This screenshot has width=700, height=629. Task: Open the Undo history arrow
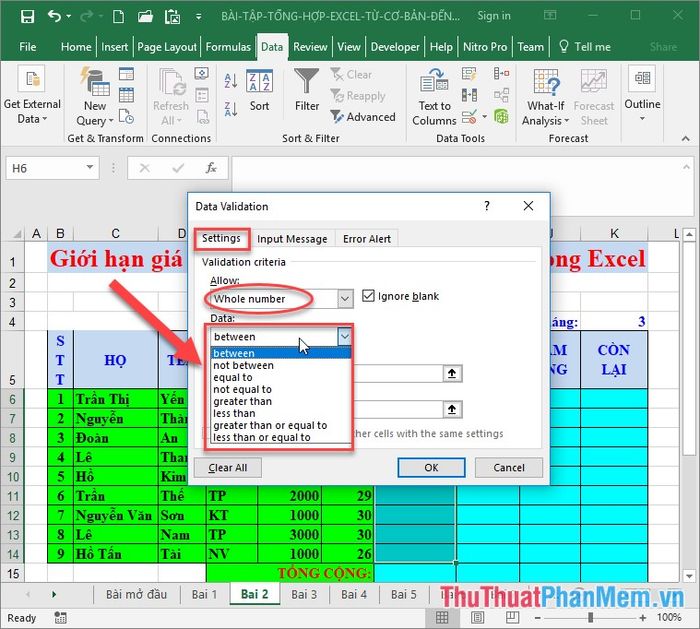pyautogui.click(x=68, y=17)
